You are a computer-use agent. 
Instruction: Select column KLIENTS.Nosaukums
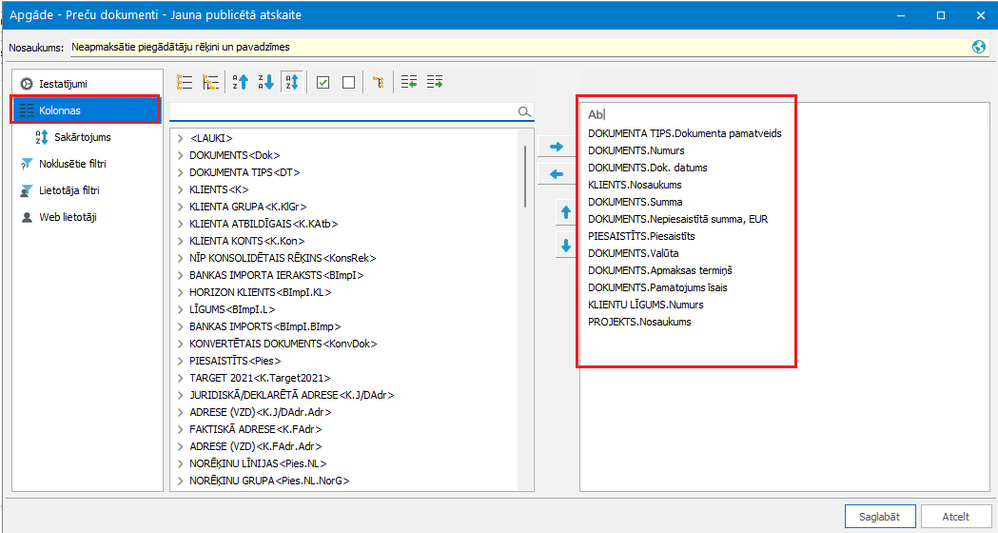(x=635, y=185)
